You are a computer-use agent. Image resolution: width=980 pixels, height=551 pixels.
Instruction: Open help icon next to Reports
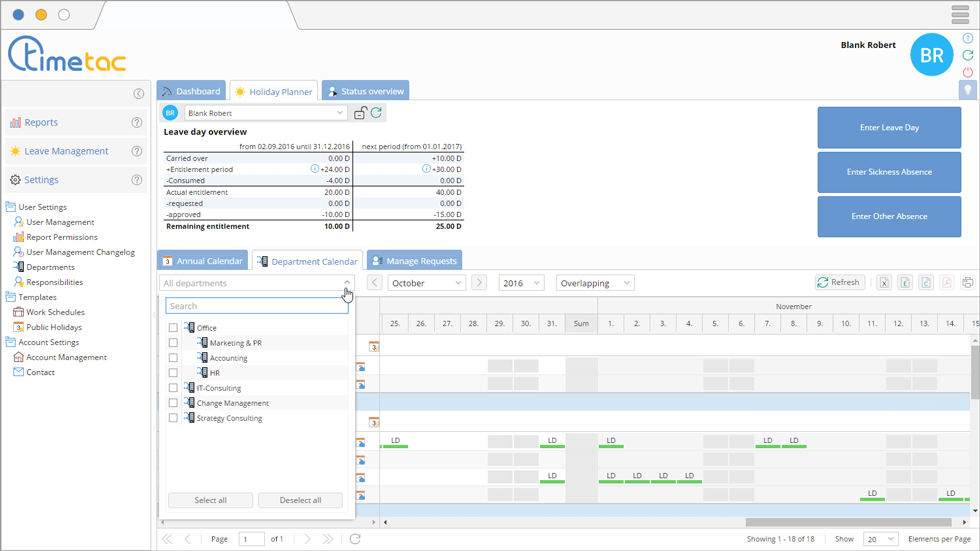tap(137, 123)
